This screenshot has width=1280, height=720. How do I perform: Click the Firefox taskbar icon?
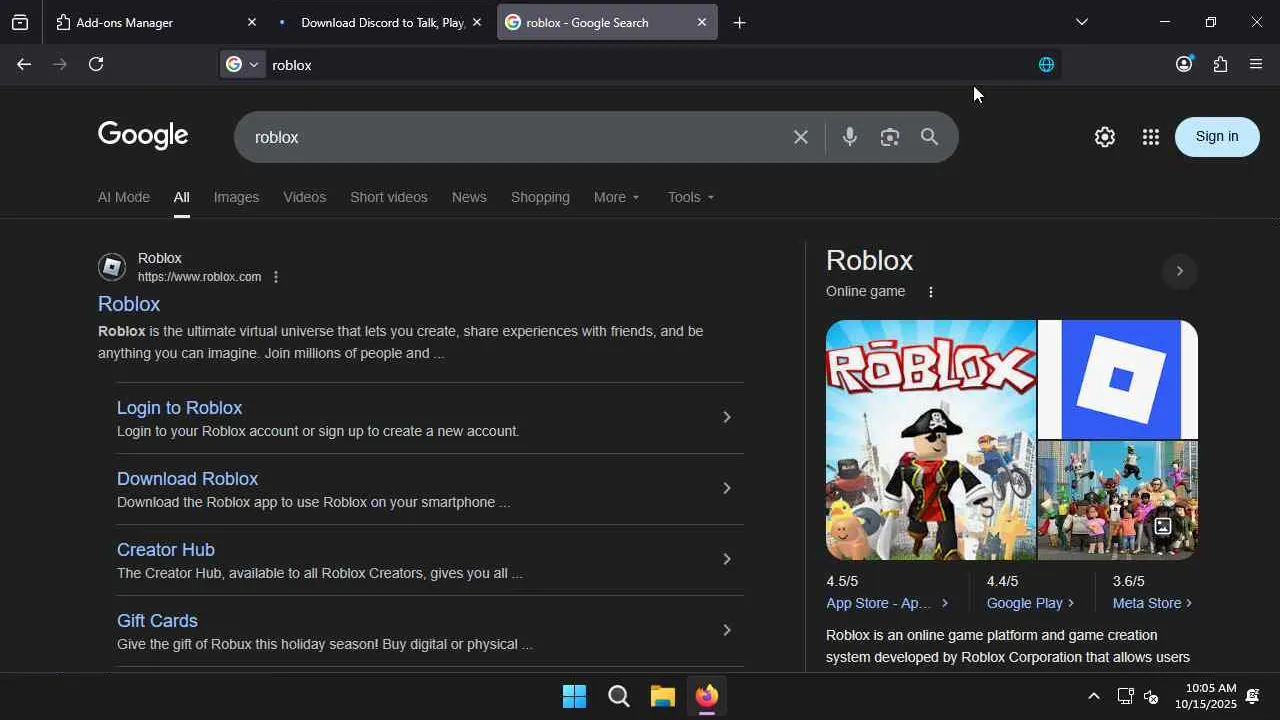[707, 696]
